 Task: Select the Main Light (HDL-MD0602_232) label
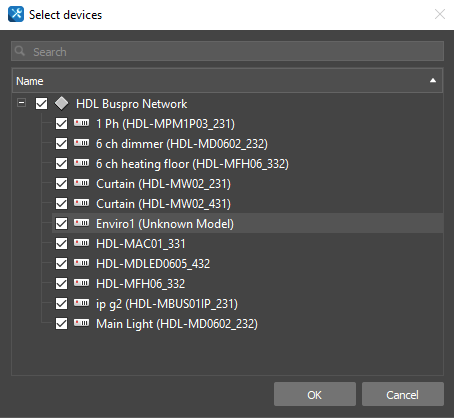pyautogui.click(x=177, y=324)
